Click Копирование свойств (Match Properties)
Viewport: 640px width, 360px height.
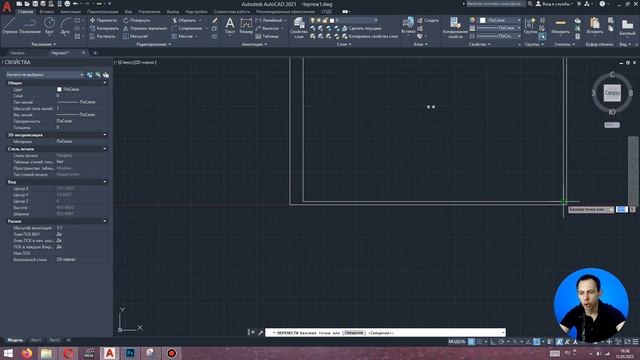[x=455, y=28]
